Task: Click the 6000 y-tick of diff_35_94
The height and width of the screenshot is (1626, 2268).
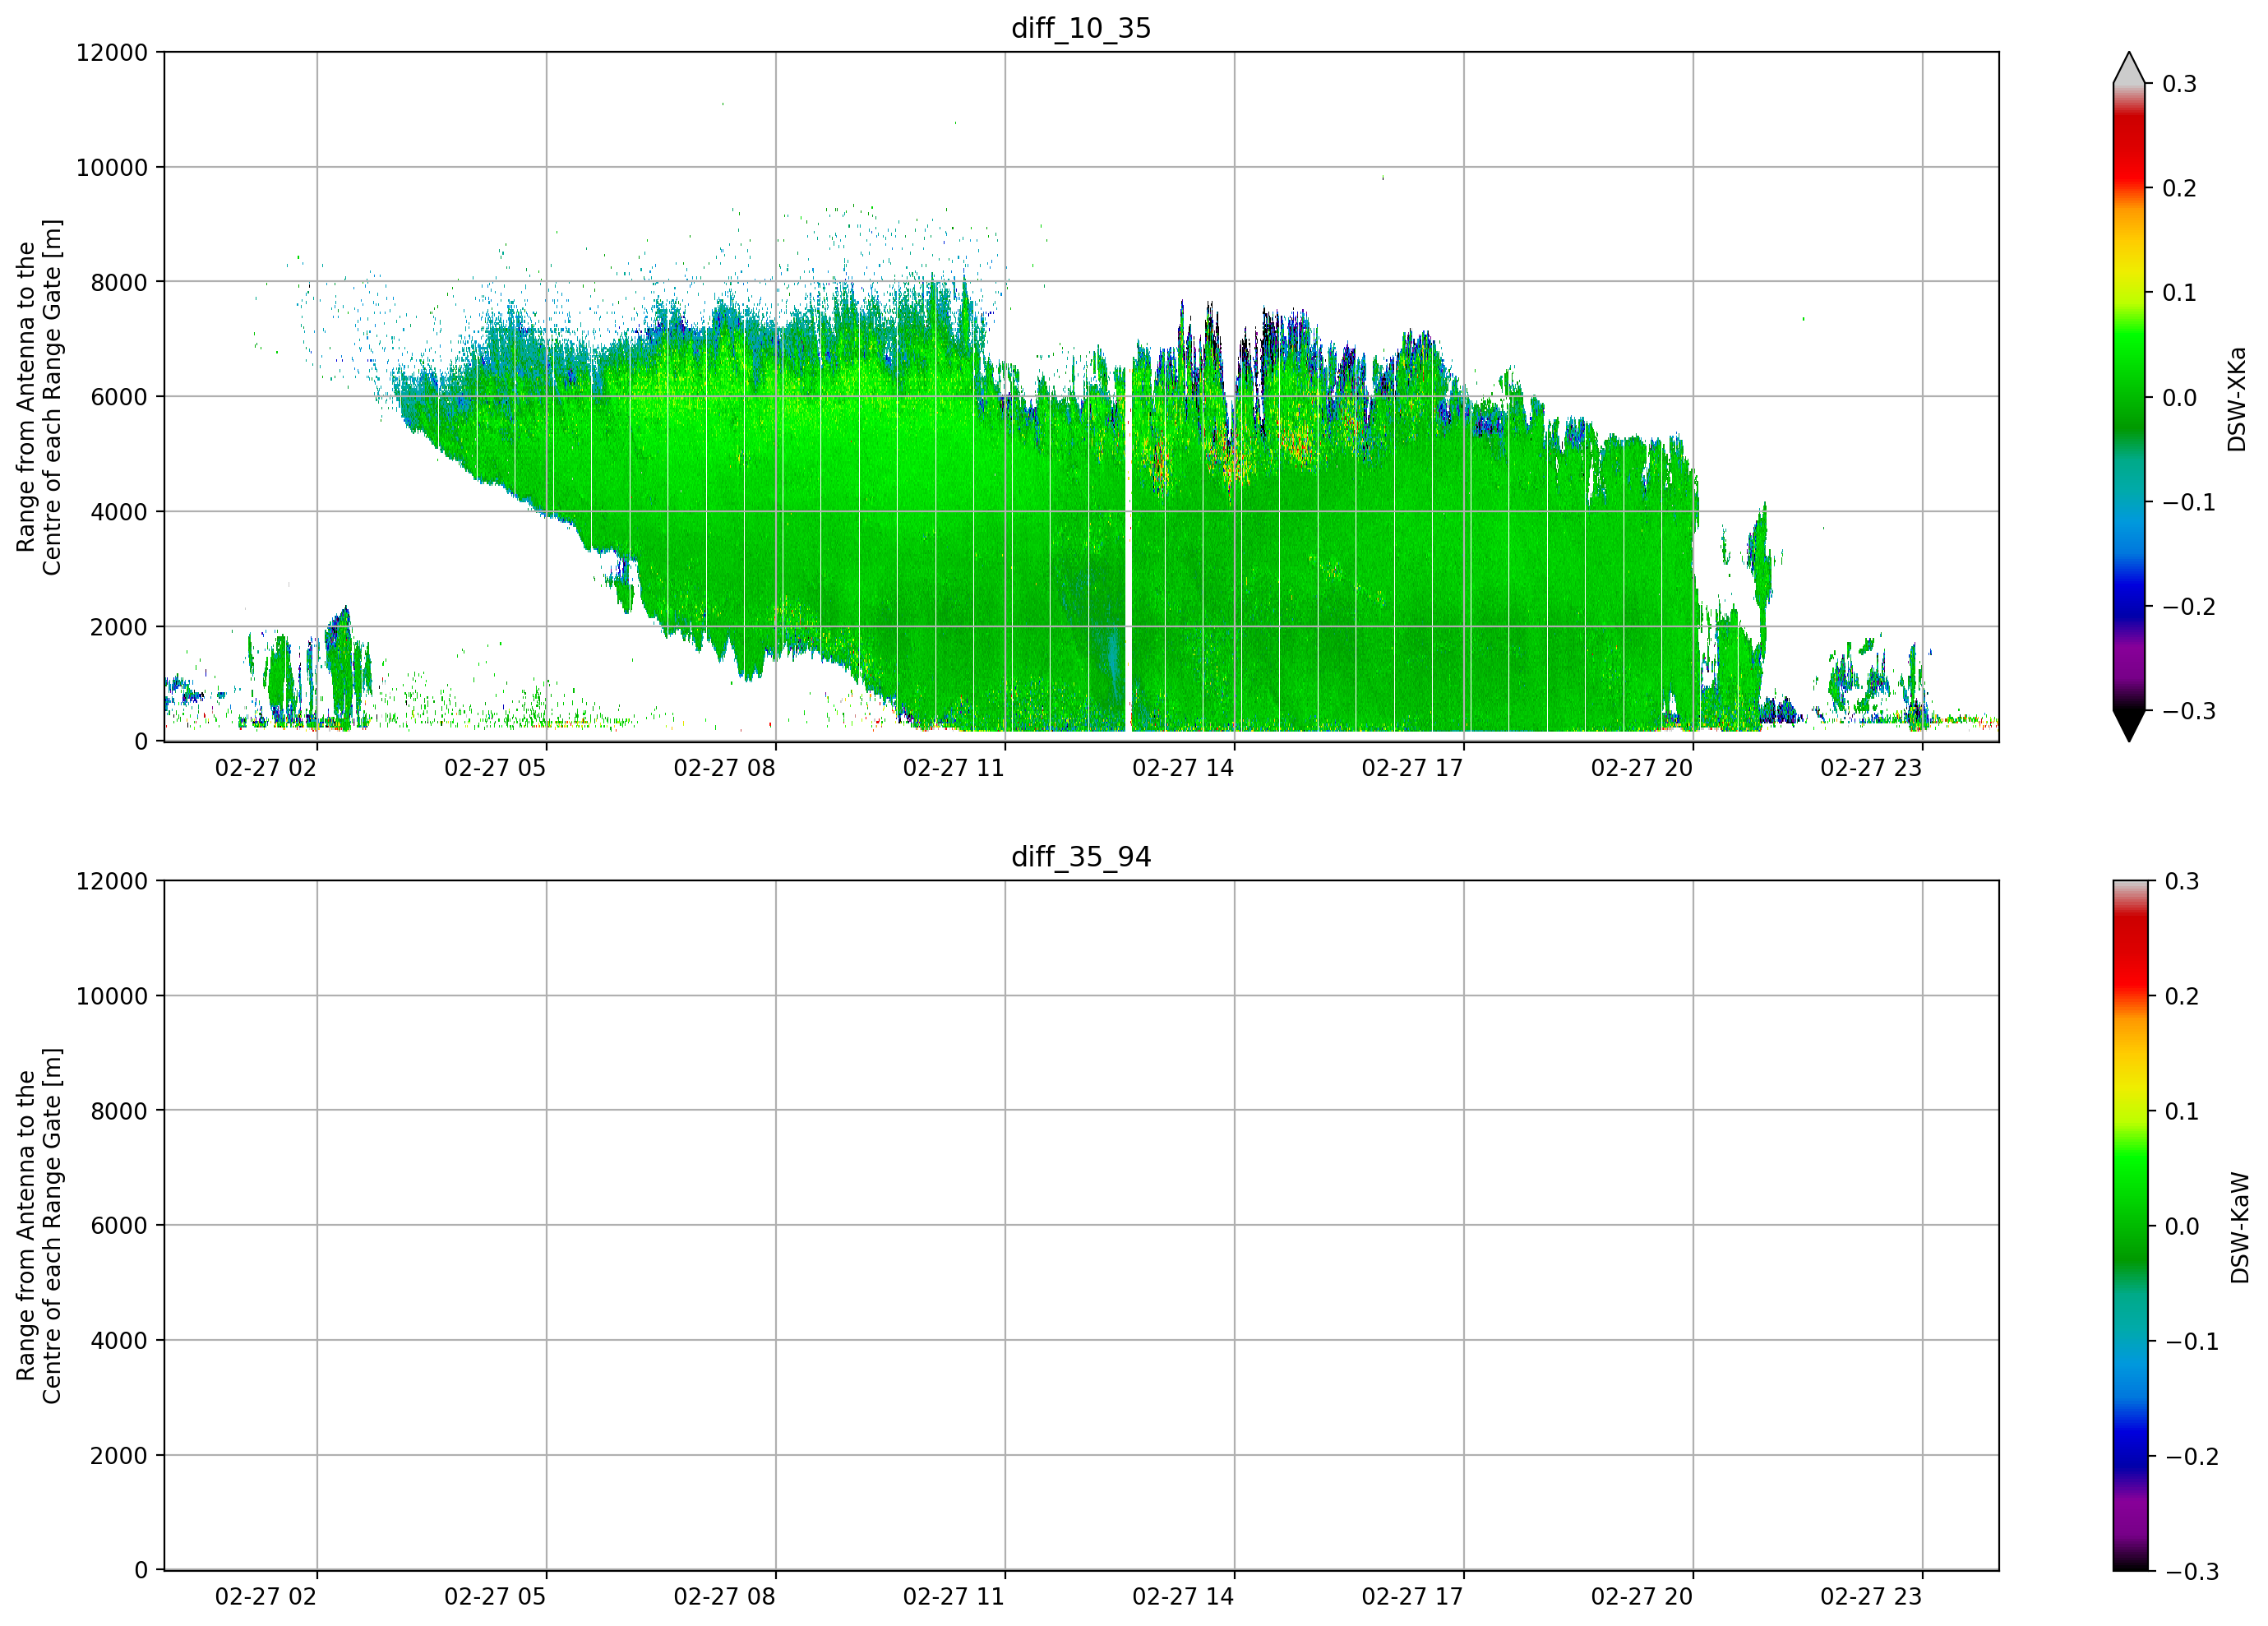Action: [x=119, y=1226]
